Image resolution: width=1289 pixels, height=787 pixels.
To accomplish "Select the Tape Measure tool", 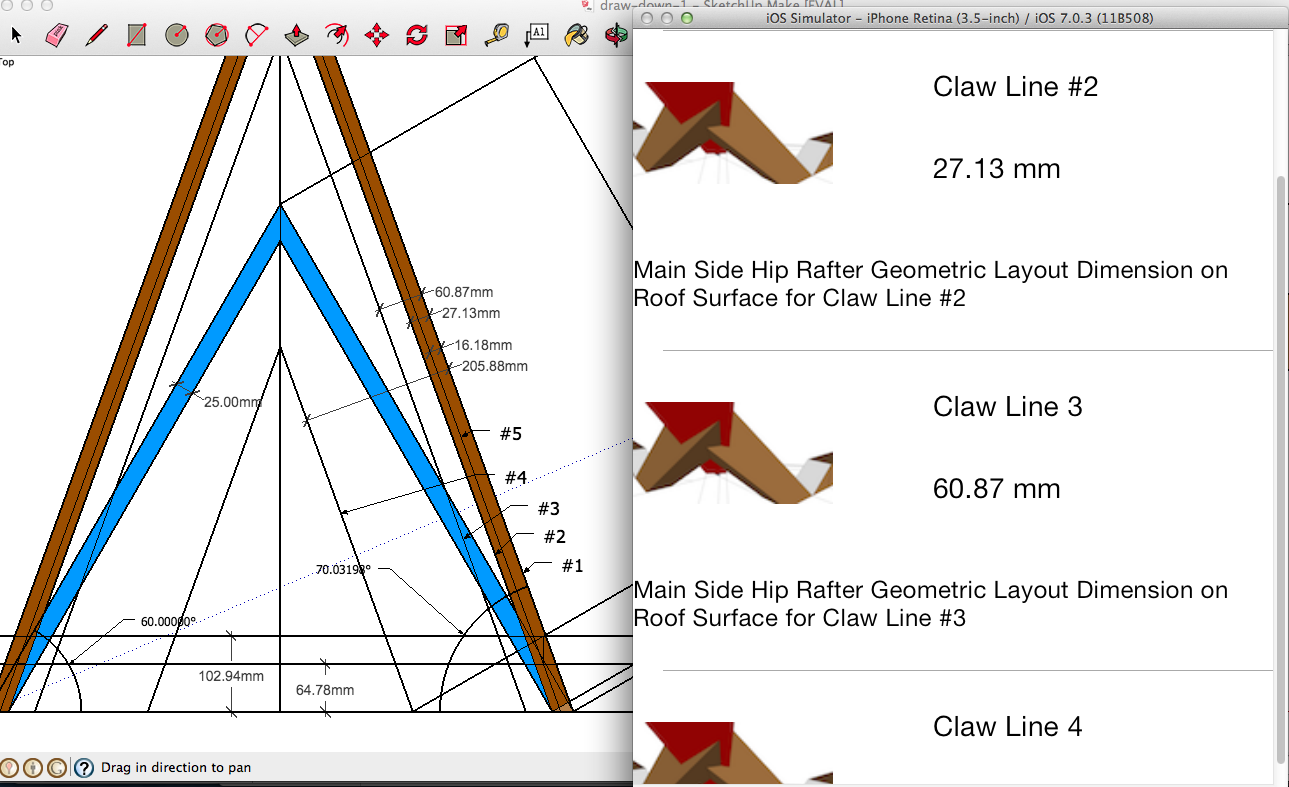I will tap(497, 34).
